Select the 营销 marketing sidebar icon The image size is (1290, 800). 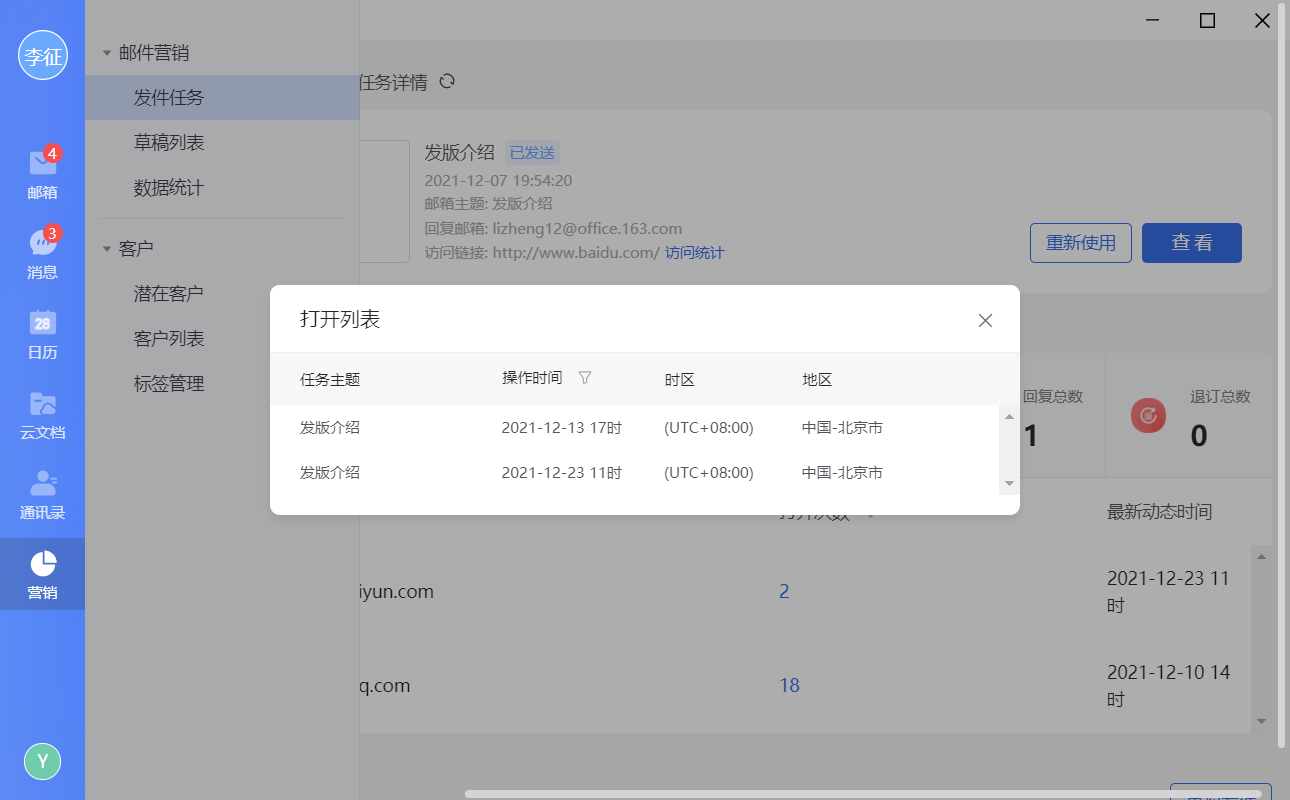click(42, 572)
